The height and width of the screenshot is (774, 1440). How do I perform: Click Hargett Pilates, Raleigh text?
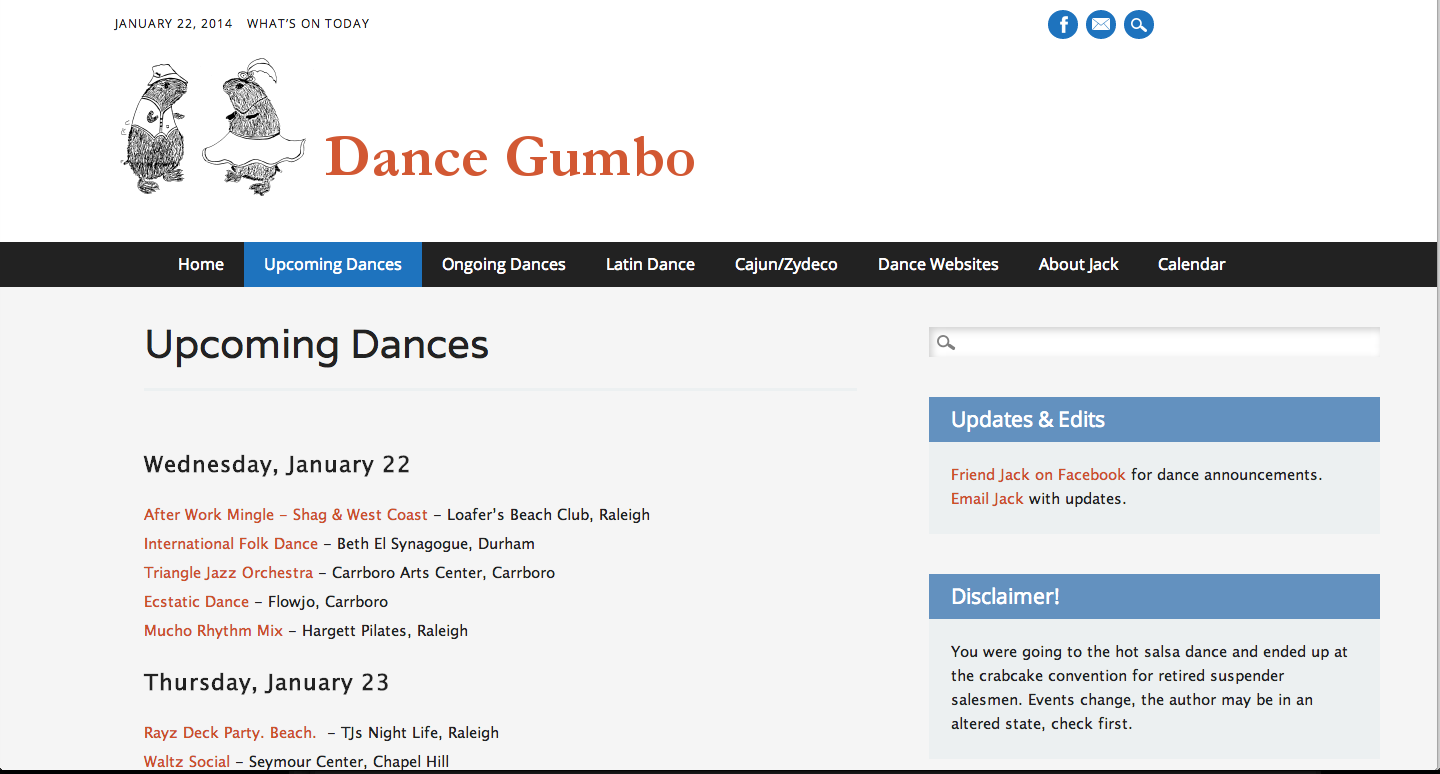[385, 631]
